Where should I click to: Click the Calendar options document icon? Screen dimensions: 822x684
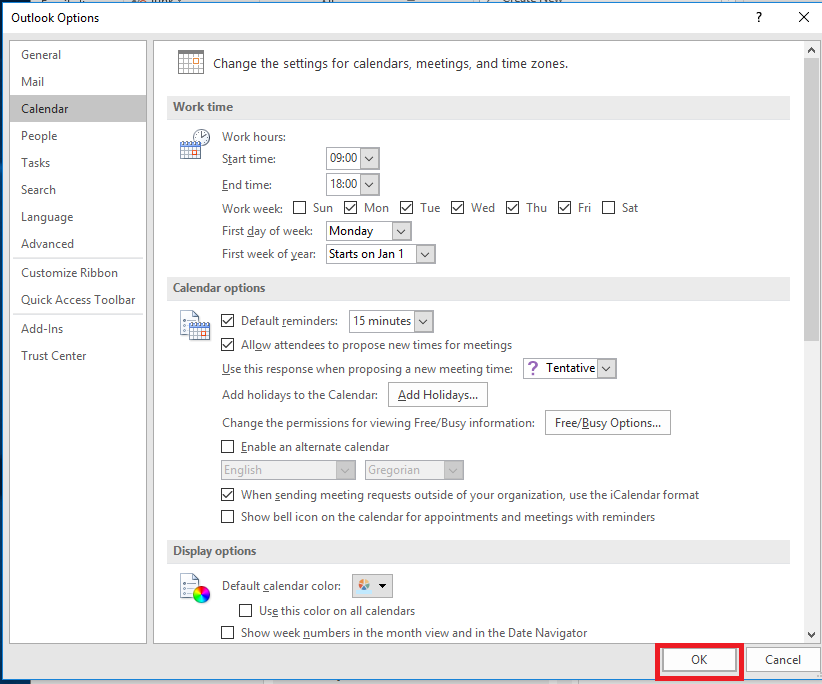tap(195, 325)
